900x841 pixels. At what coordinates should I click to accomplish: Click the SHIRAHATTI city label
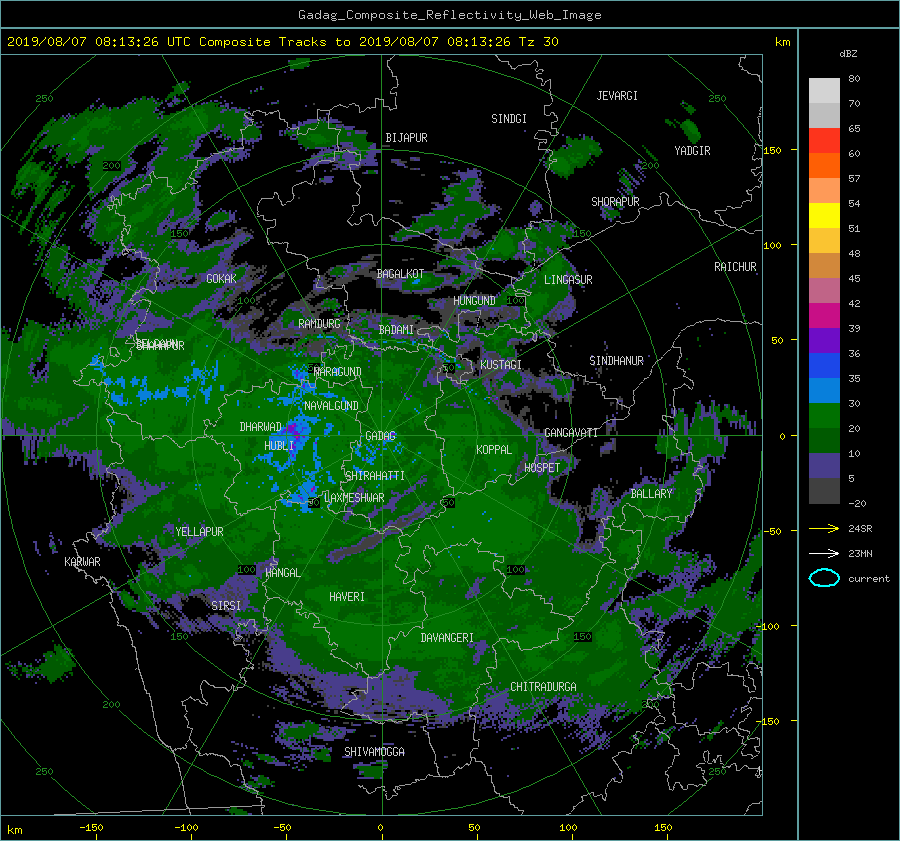pos(375,476)
